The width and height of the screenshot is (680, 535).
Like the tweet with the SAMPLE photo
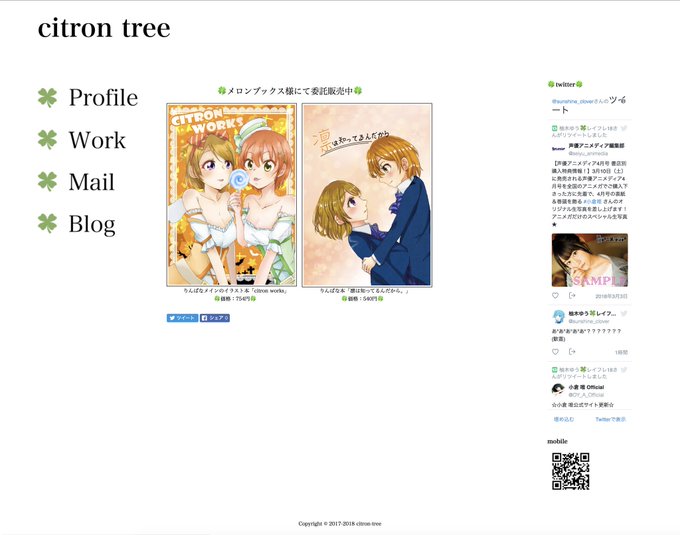click(555, 296)
